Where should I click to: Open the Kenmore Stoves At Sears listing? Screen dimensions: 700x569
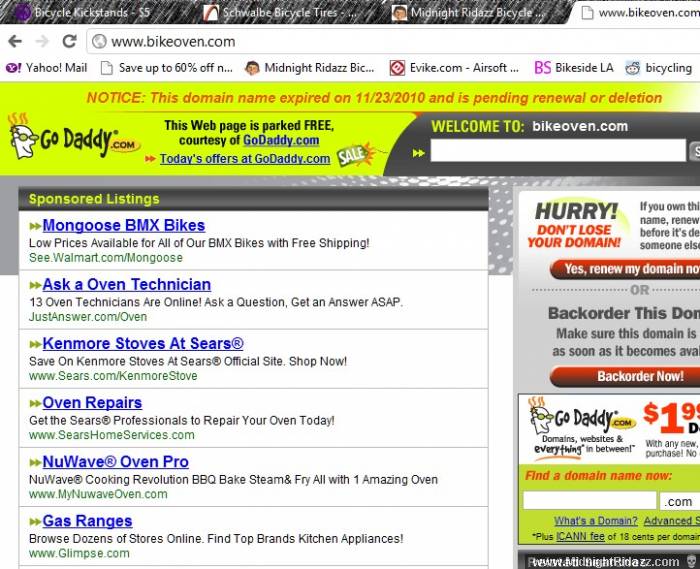point(143,344)
